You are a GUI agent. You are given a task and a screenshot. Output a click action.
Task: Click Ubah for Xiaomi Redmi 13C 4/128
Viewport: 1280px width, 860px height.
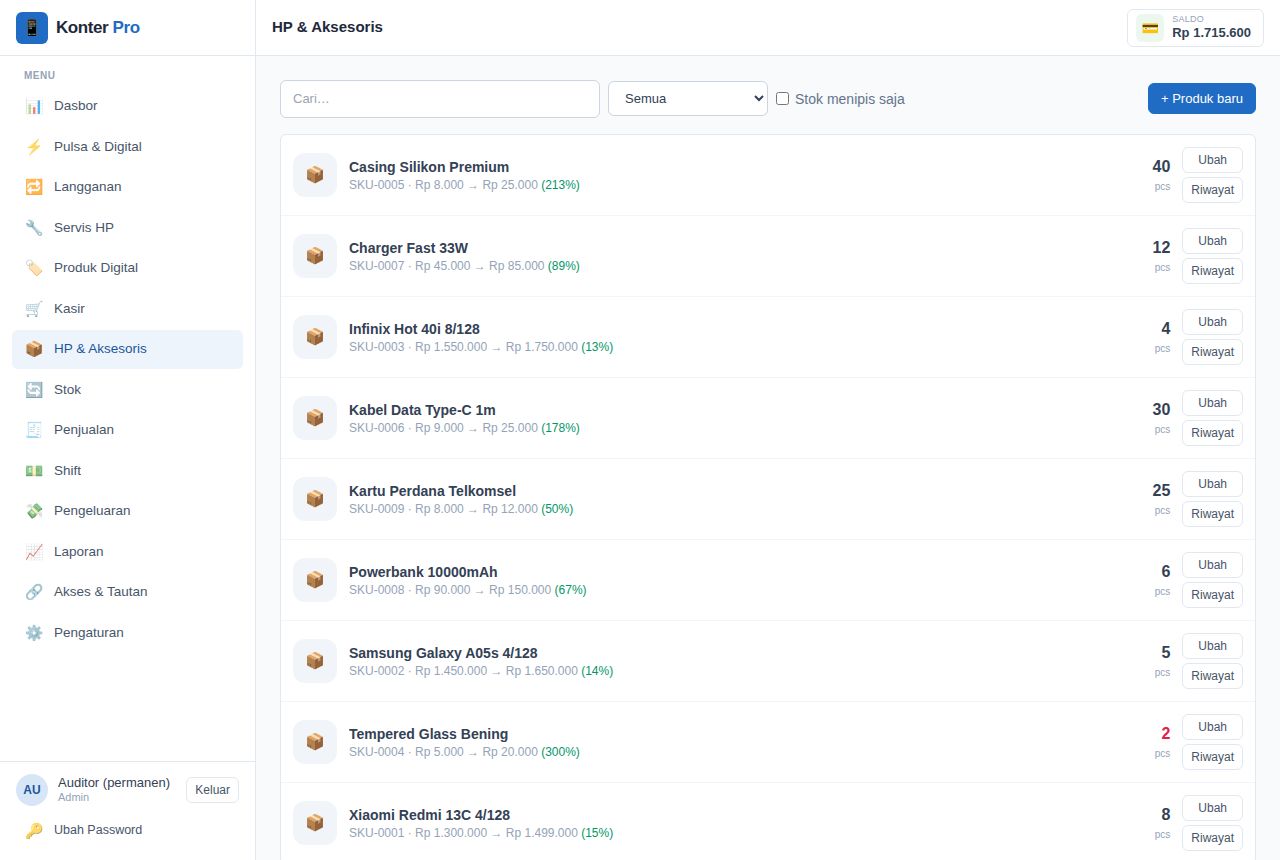1212,808
